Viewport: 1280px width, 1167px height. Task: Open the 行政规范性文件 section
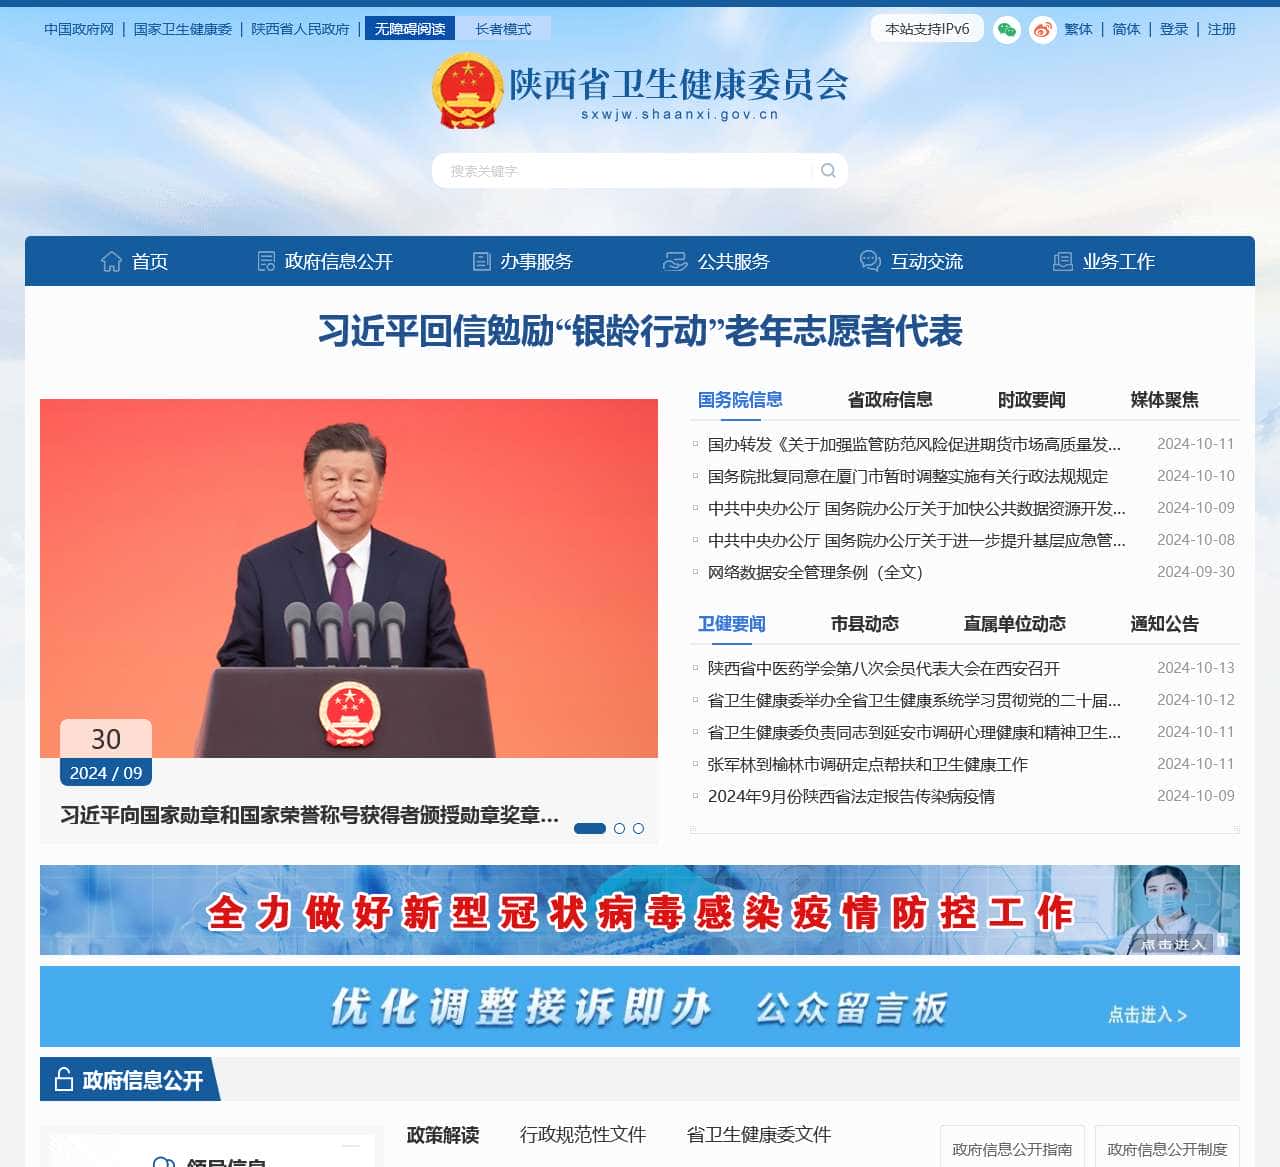coord(584,1135)
